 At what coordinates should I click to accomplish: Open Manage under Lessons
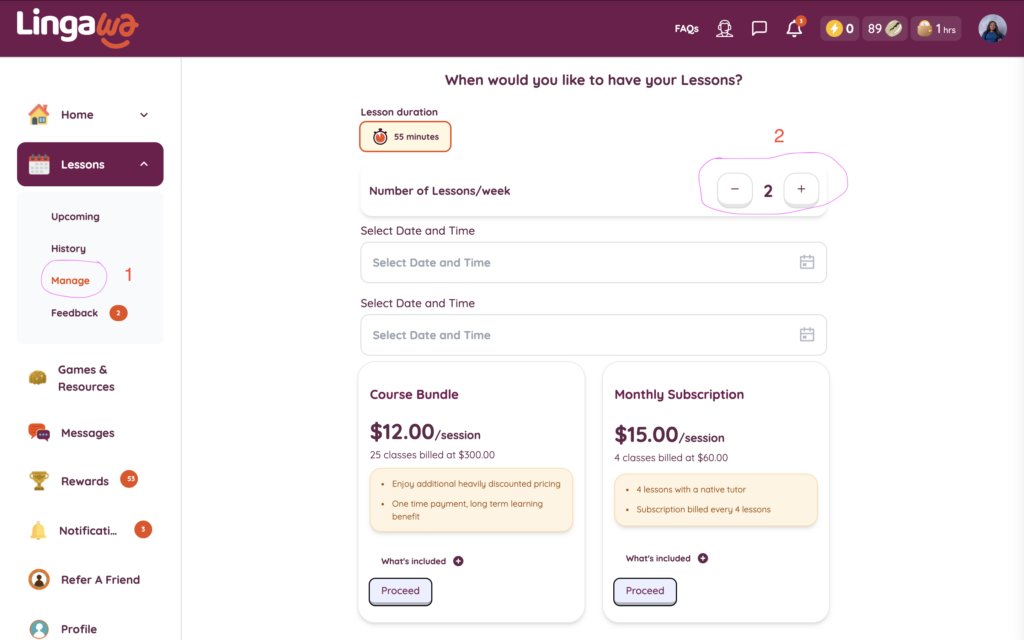tap(70, 281)
